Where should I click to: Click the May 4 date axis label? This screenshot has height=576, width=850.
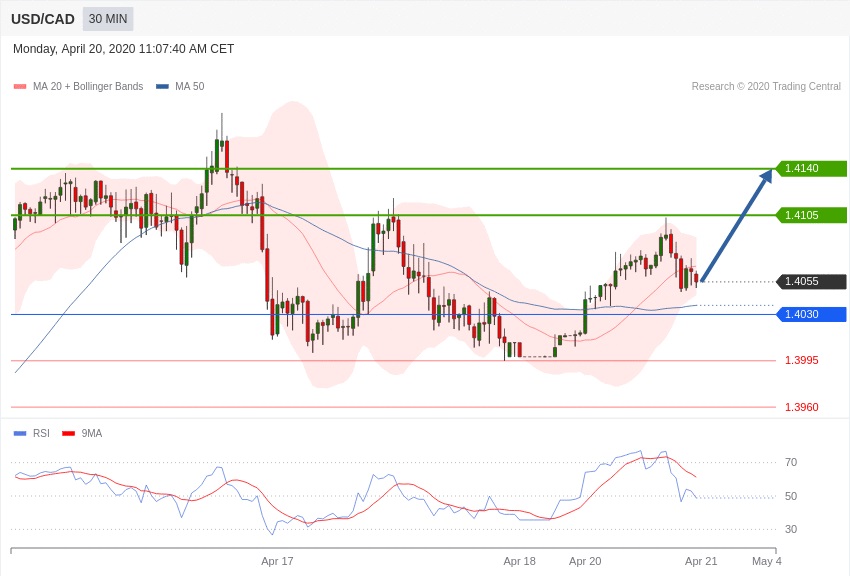[767, 561]
